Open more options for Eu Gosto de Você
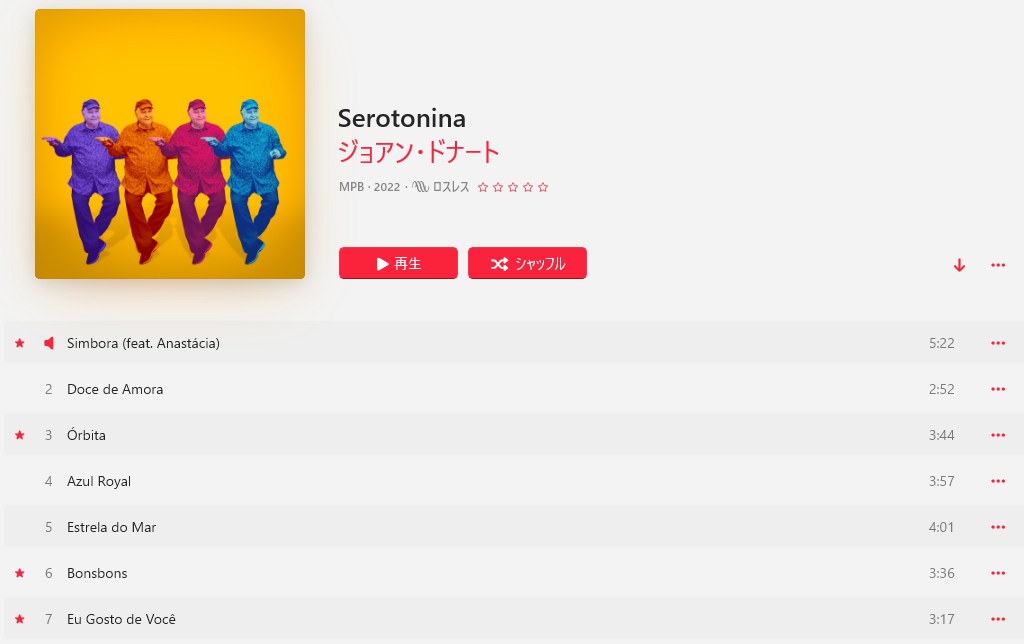1024x644 pixels. pos(998,619)
